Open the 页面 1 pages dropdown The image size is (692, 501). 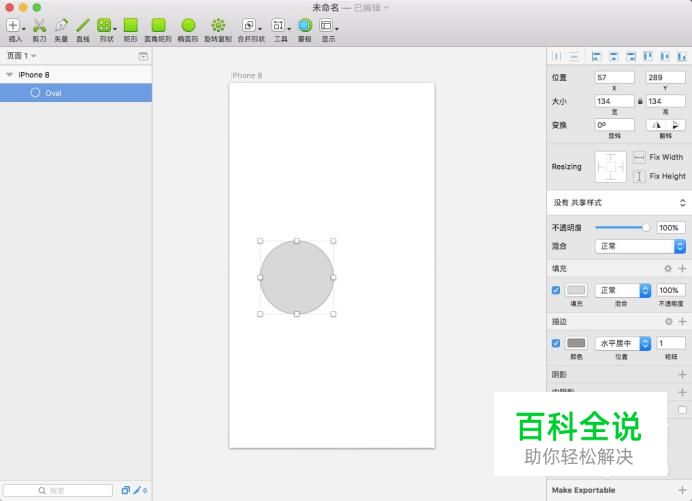(21, 56)
